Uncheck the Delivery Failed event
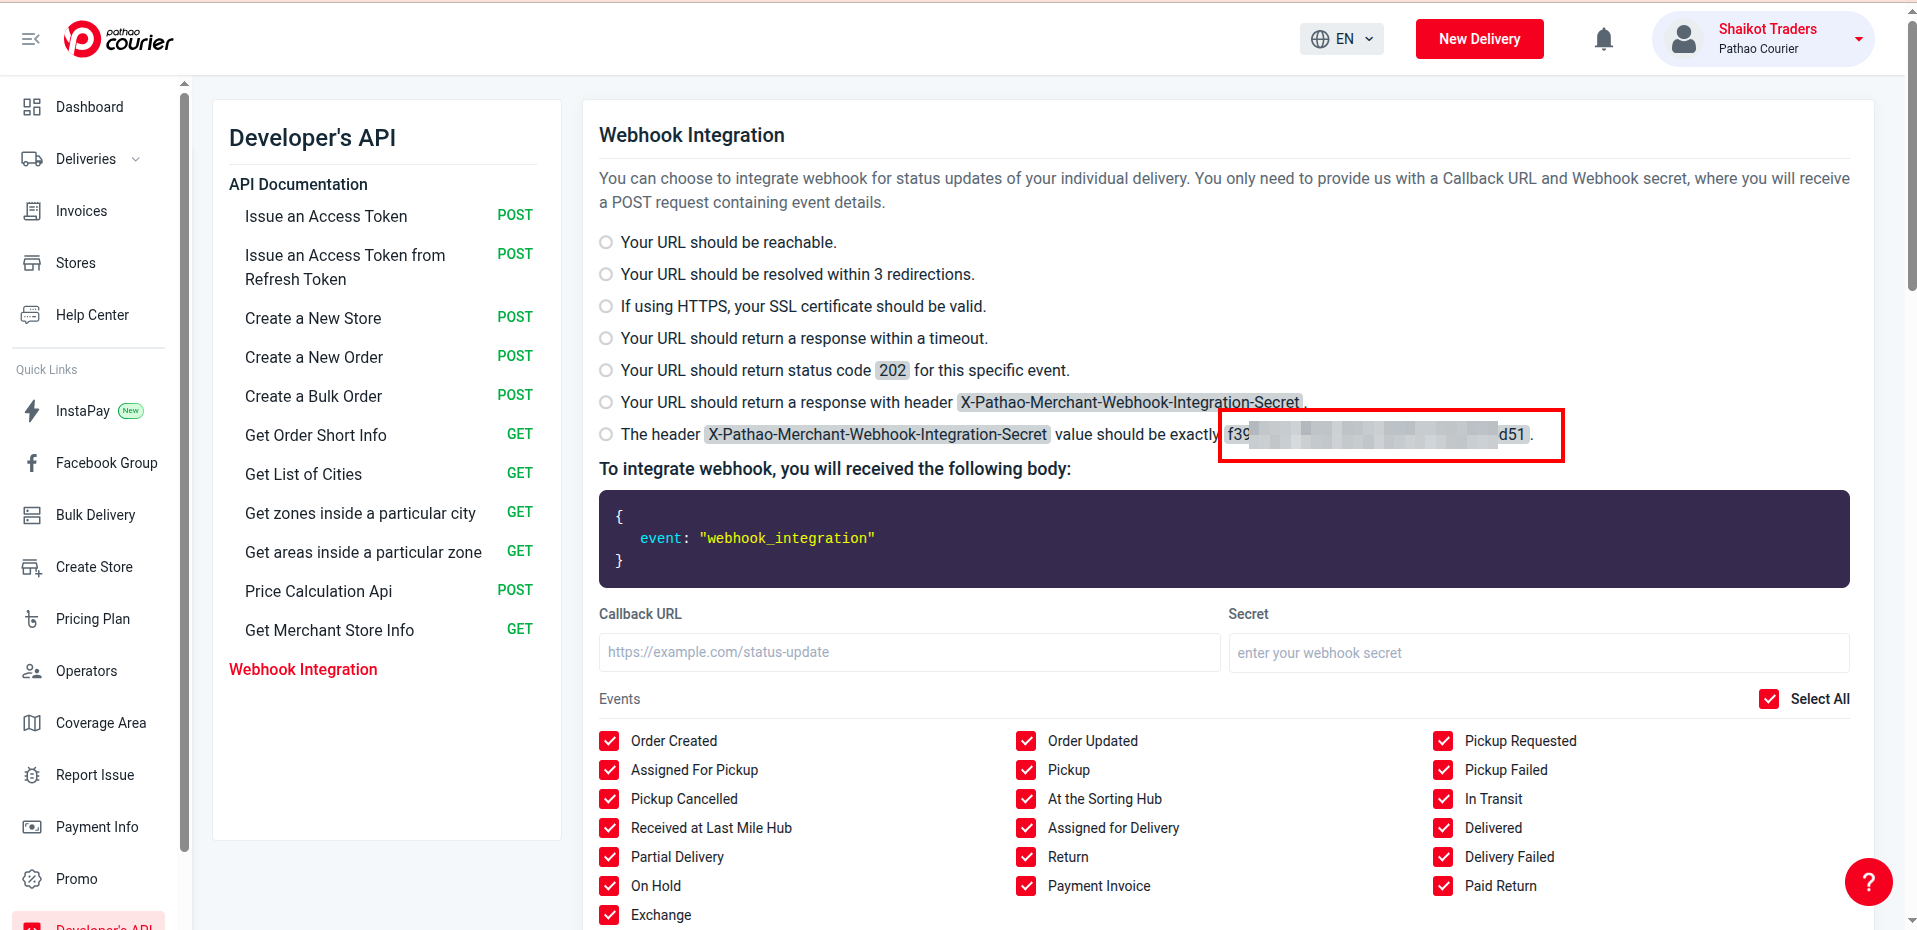This screenshot has width=1917, height=930. click(1443, 857)
